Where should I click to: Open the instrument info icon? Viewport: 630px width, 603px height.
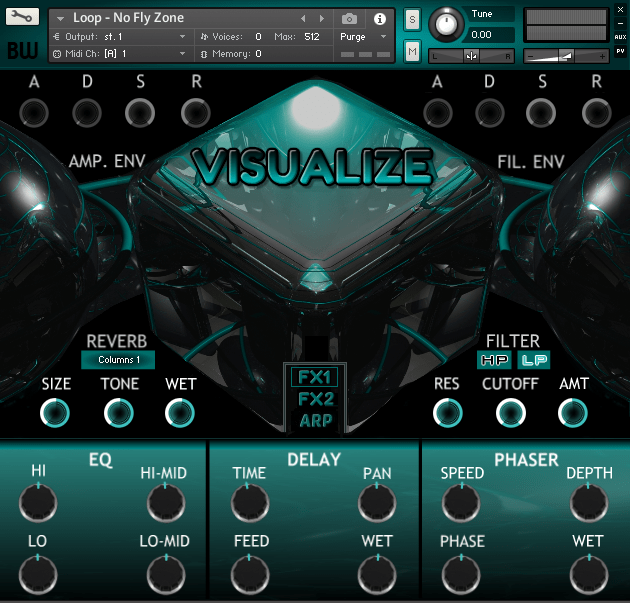[380, 18]
